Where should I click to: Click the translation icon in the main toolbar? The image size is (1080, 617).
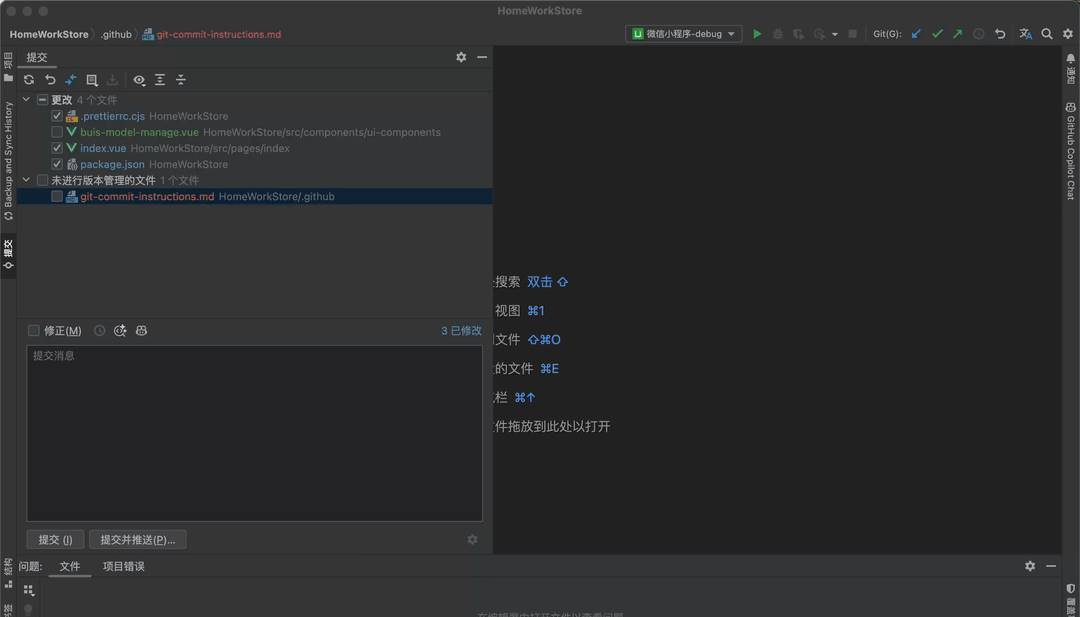coord(1024,33)
